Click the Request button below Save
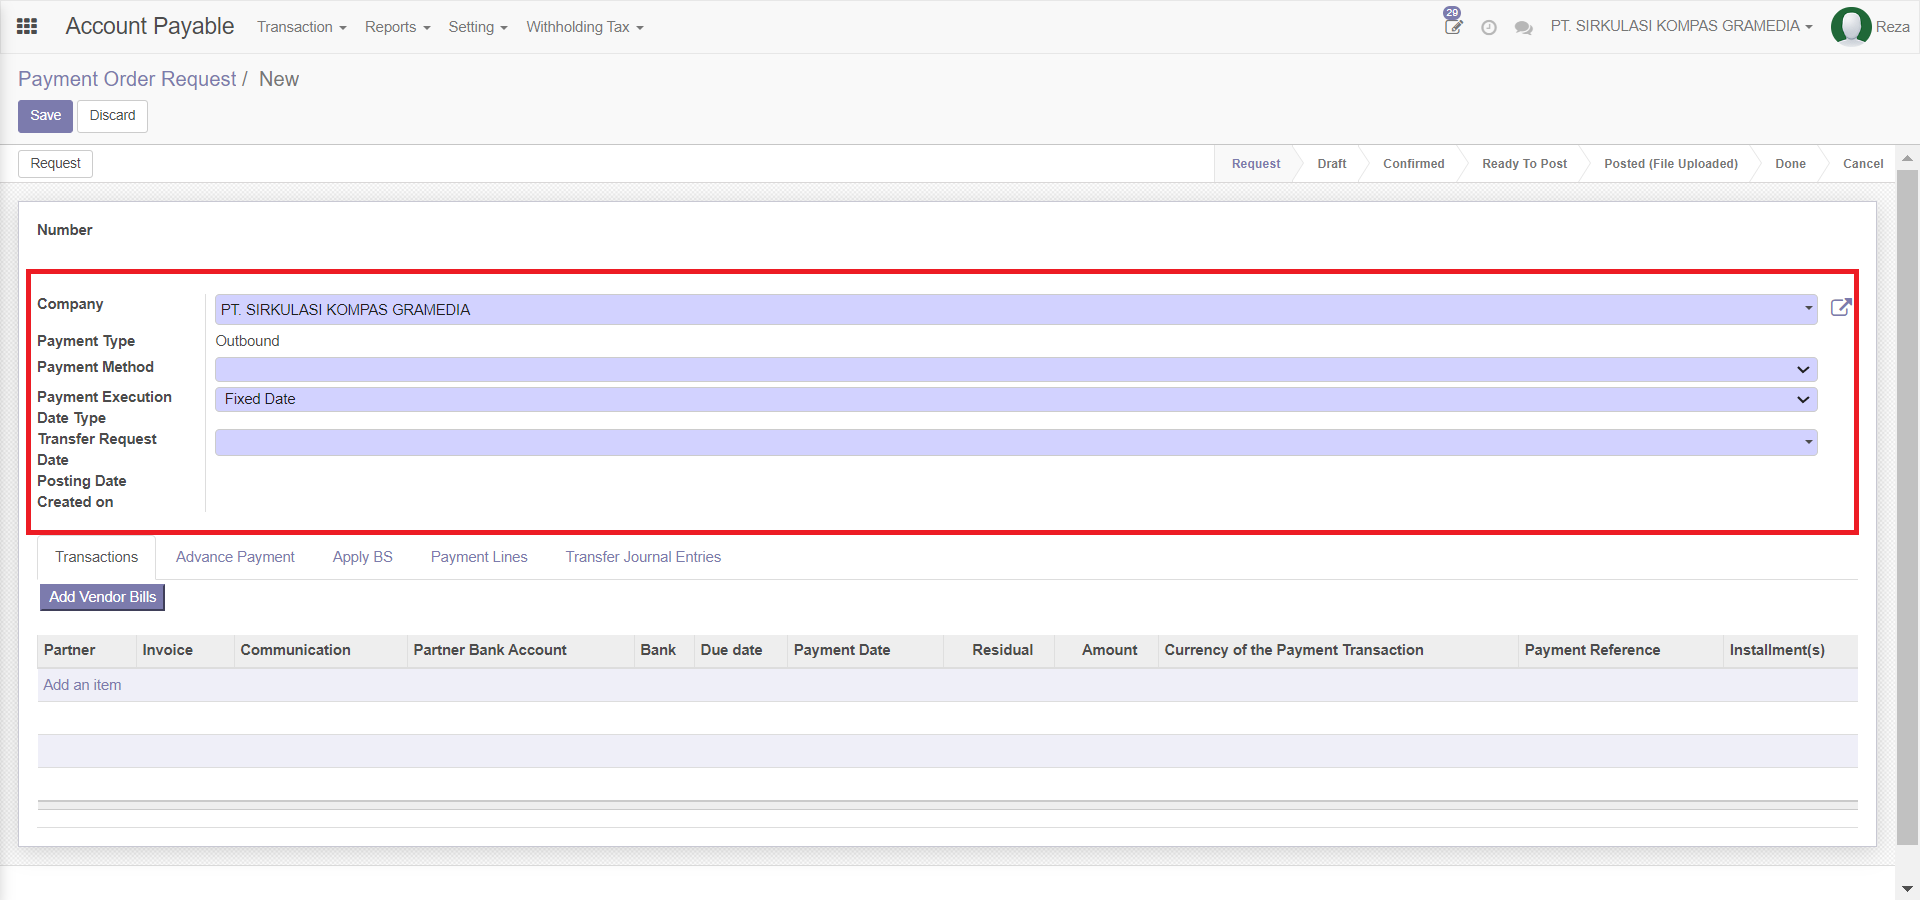This screenshot has width=1920, height=900. pyautogui.click(x=56, y=164)
